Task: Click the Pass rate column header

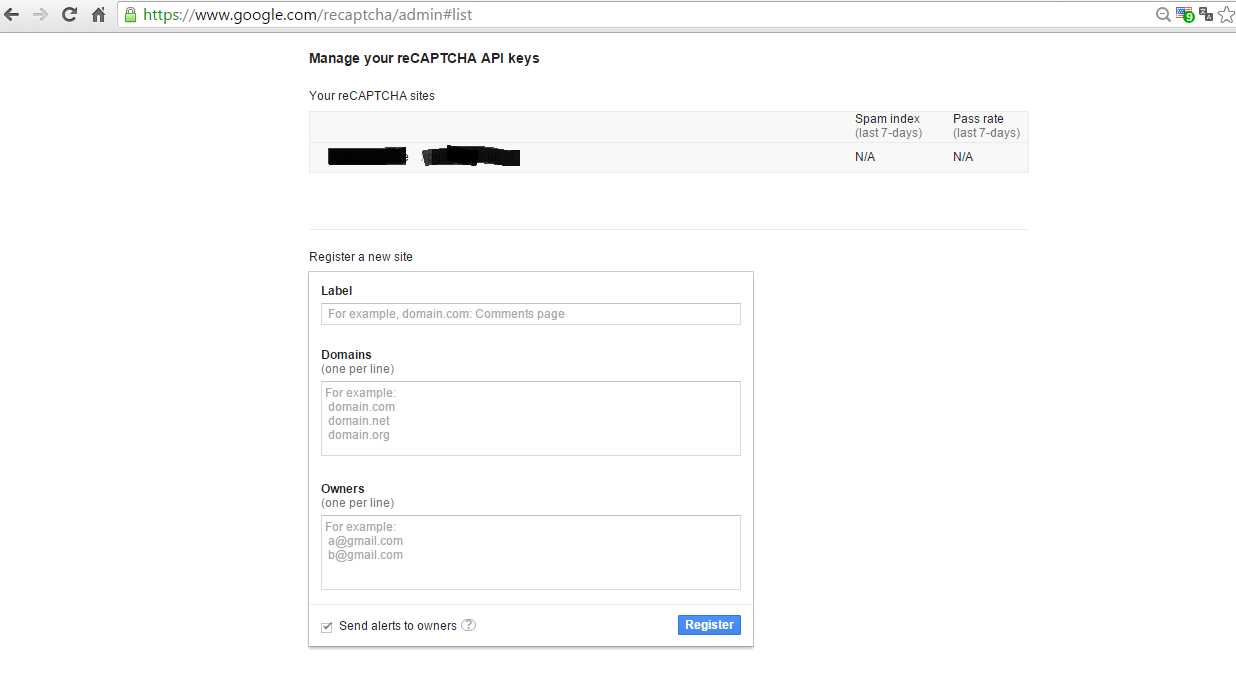Action: (x=986, y=126)
